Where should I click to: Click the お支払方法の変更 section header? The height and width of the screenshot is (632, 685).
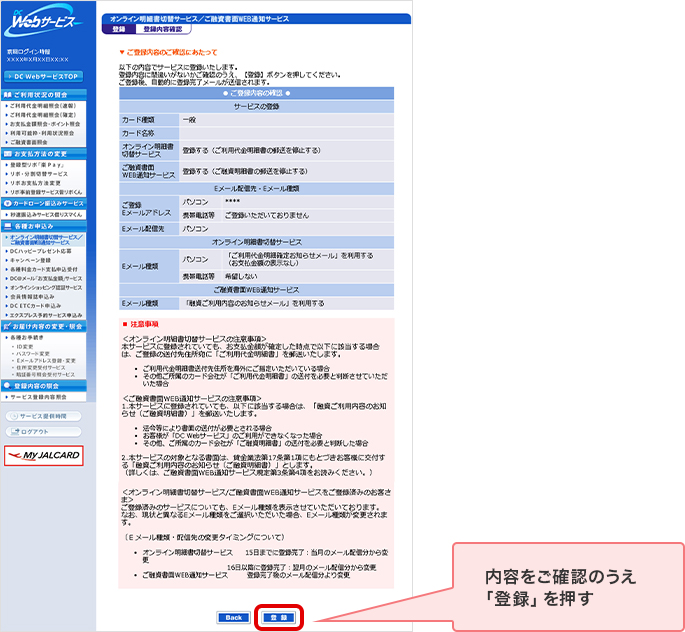pos(43,154)
